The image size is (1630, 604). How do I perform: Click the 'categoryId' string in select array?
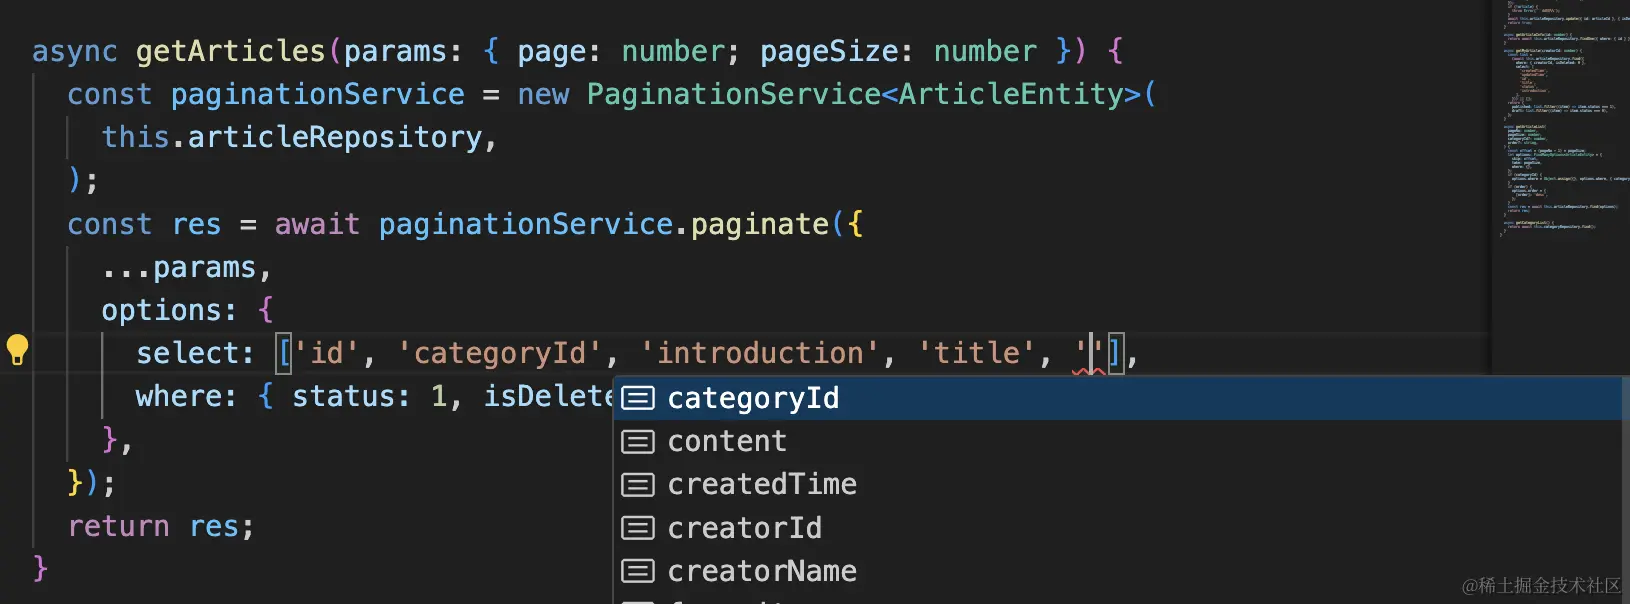pos(500,353)
